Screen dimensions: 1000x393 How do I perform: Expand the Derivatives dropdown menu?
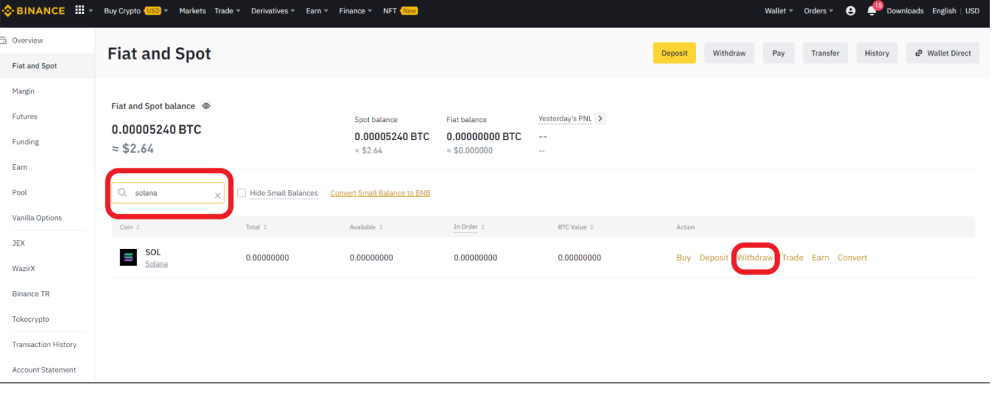coord(273,11)
